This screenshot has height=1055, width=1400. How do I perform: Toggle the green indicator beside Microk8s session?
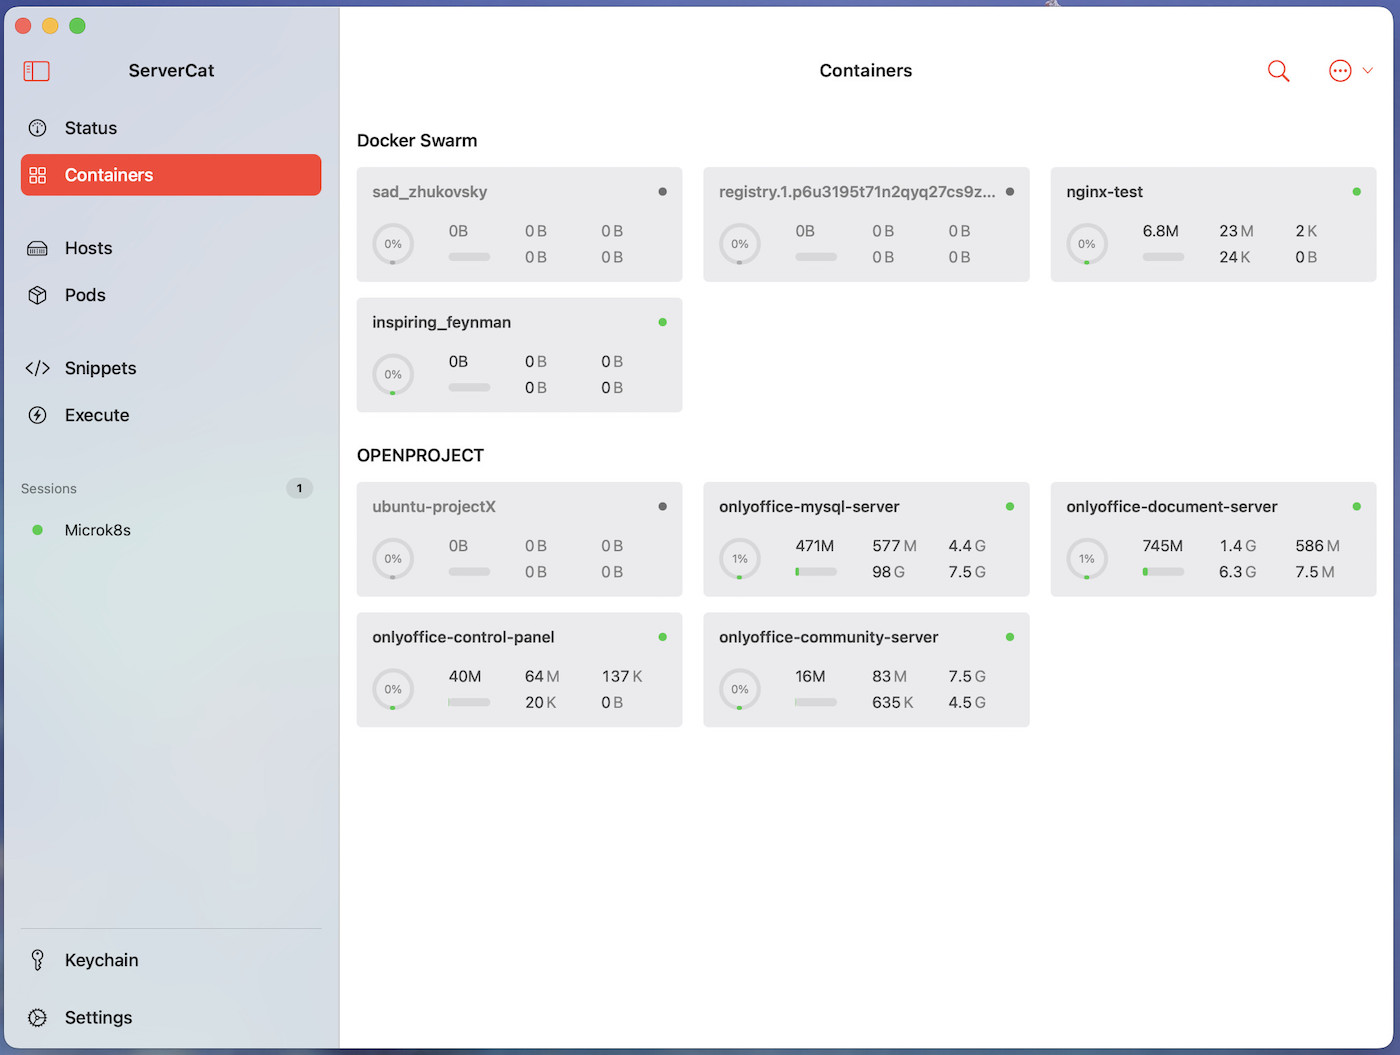(37, 530)
